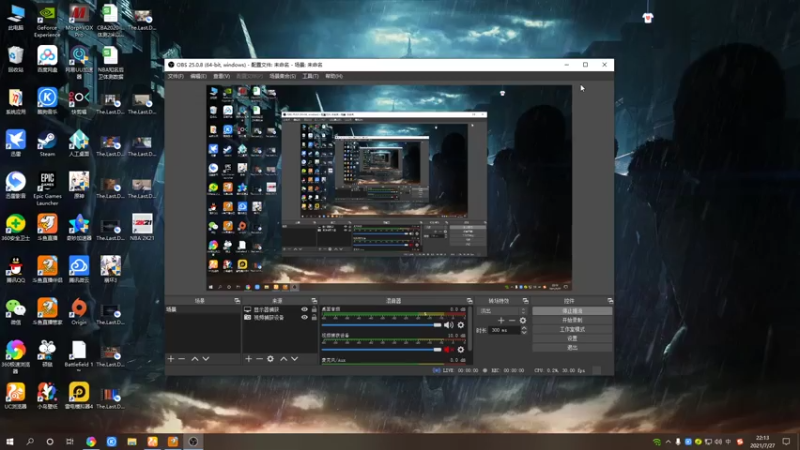Hide the display capture (显示器捕获) source
Screen dimensions: 800x450
coord(305,309)
